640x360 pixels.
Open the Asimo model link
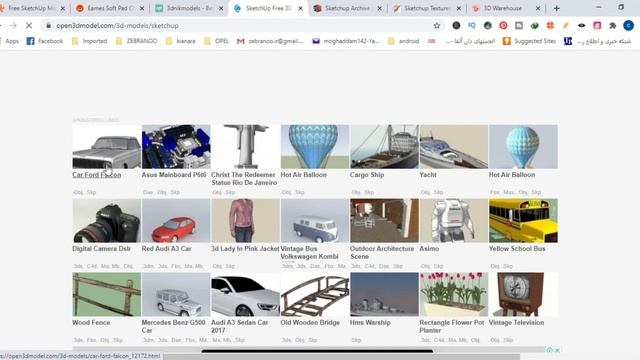pyautogui.click(x=429, y=249)
